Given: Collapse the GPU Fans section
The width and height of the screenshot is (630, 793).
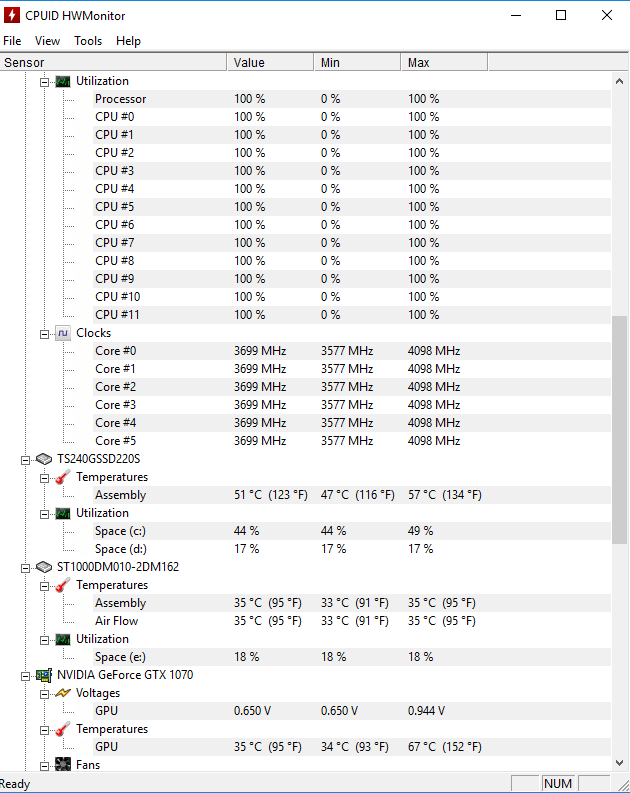Looking at the screenshot, I should [x=45, y=765].
